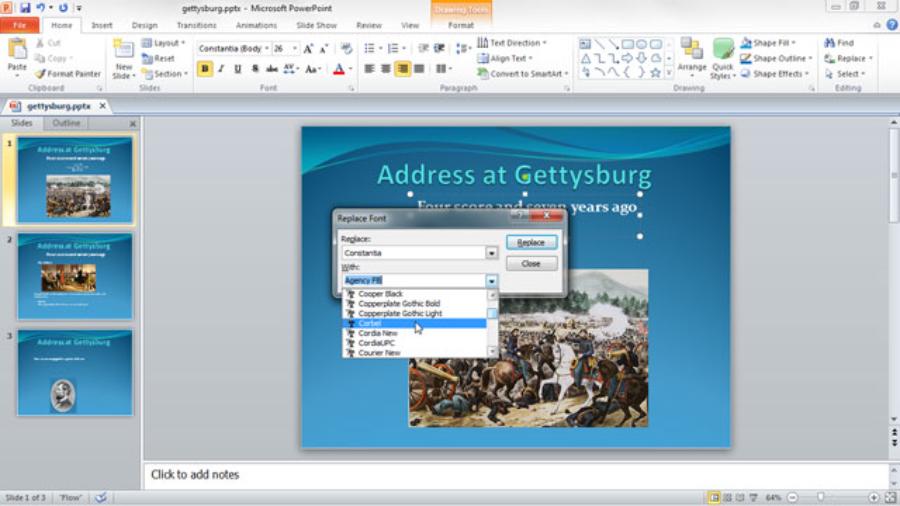The height and width of the screenshot is (506, 900).
Task: Click Increase List Level icon
Action: [x=439, y=48]
